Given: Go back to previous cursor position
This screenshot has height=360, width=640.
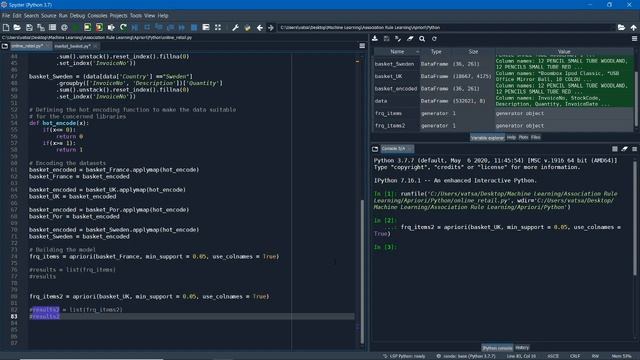Looking at the screenshot, I should pyautogui.click(x=260, y=27).
